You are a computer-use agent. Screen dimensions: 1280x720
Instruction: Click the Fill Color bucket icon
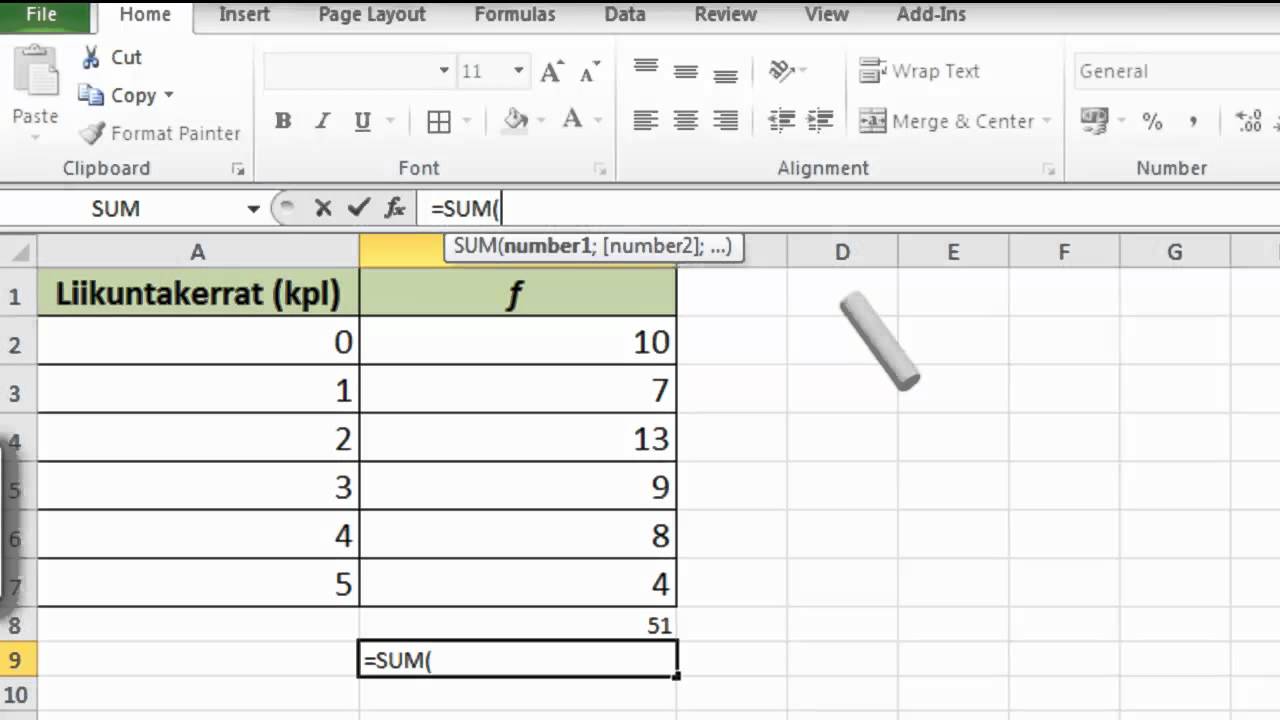(516, 121)
